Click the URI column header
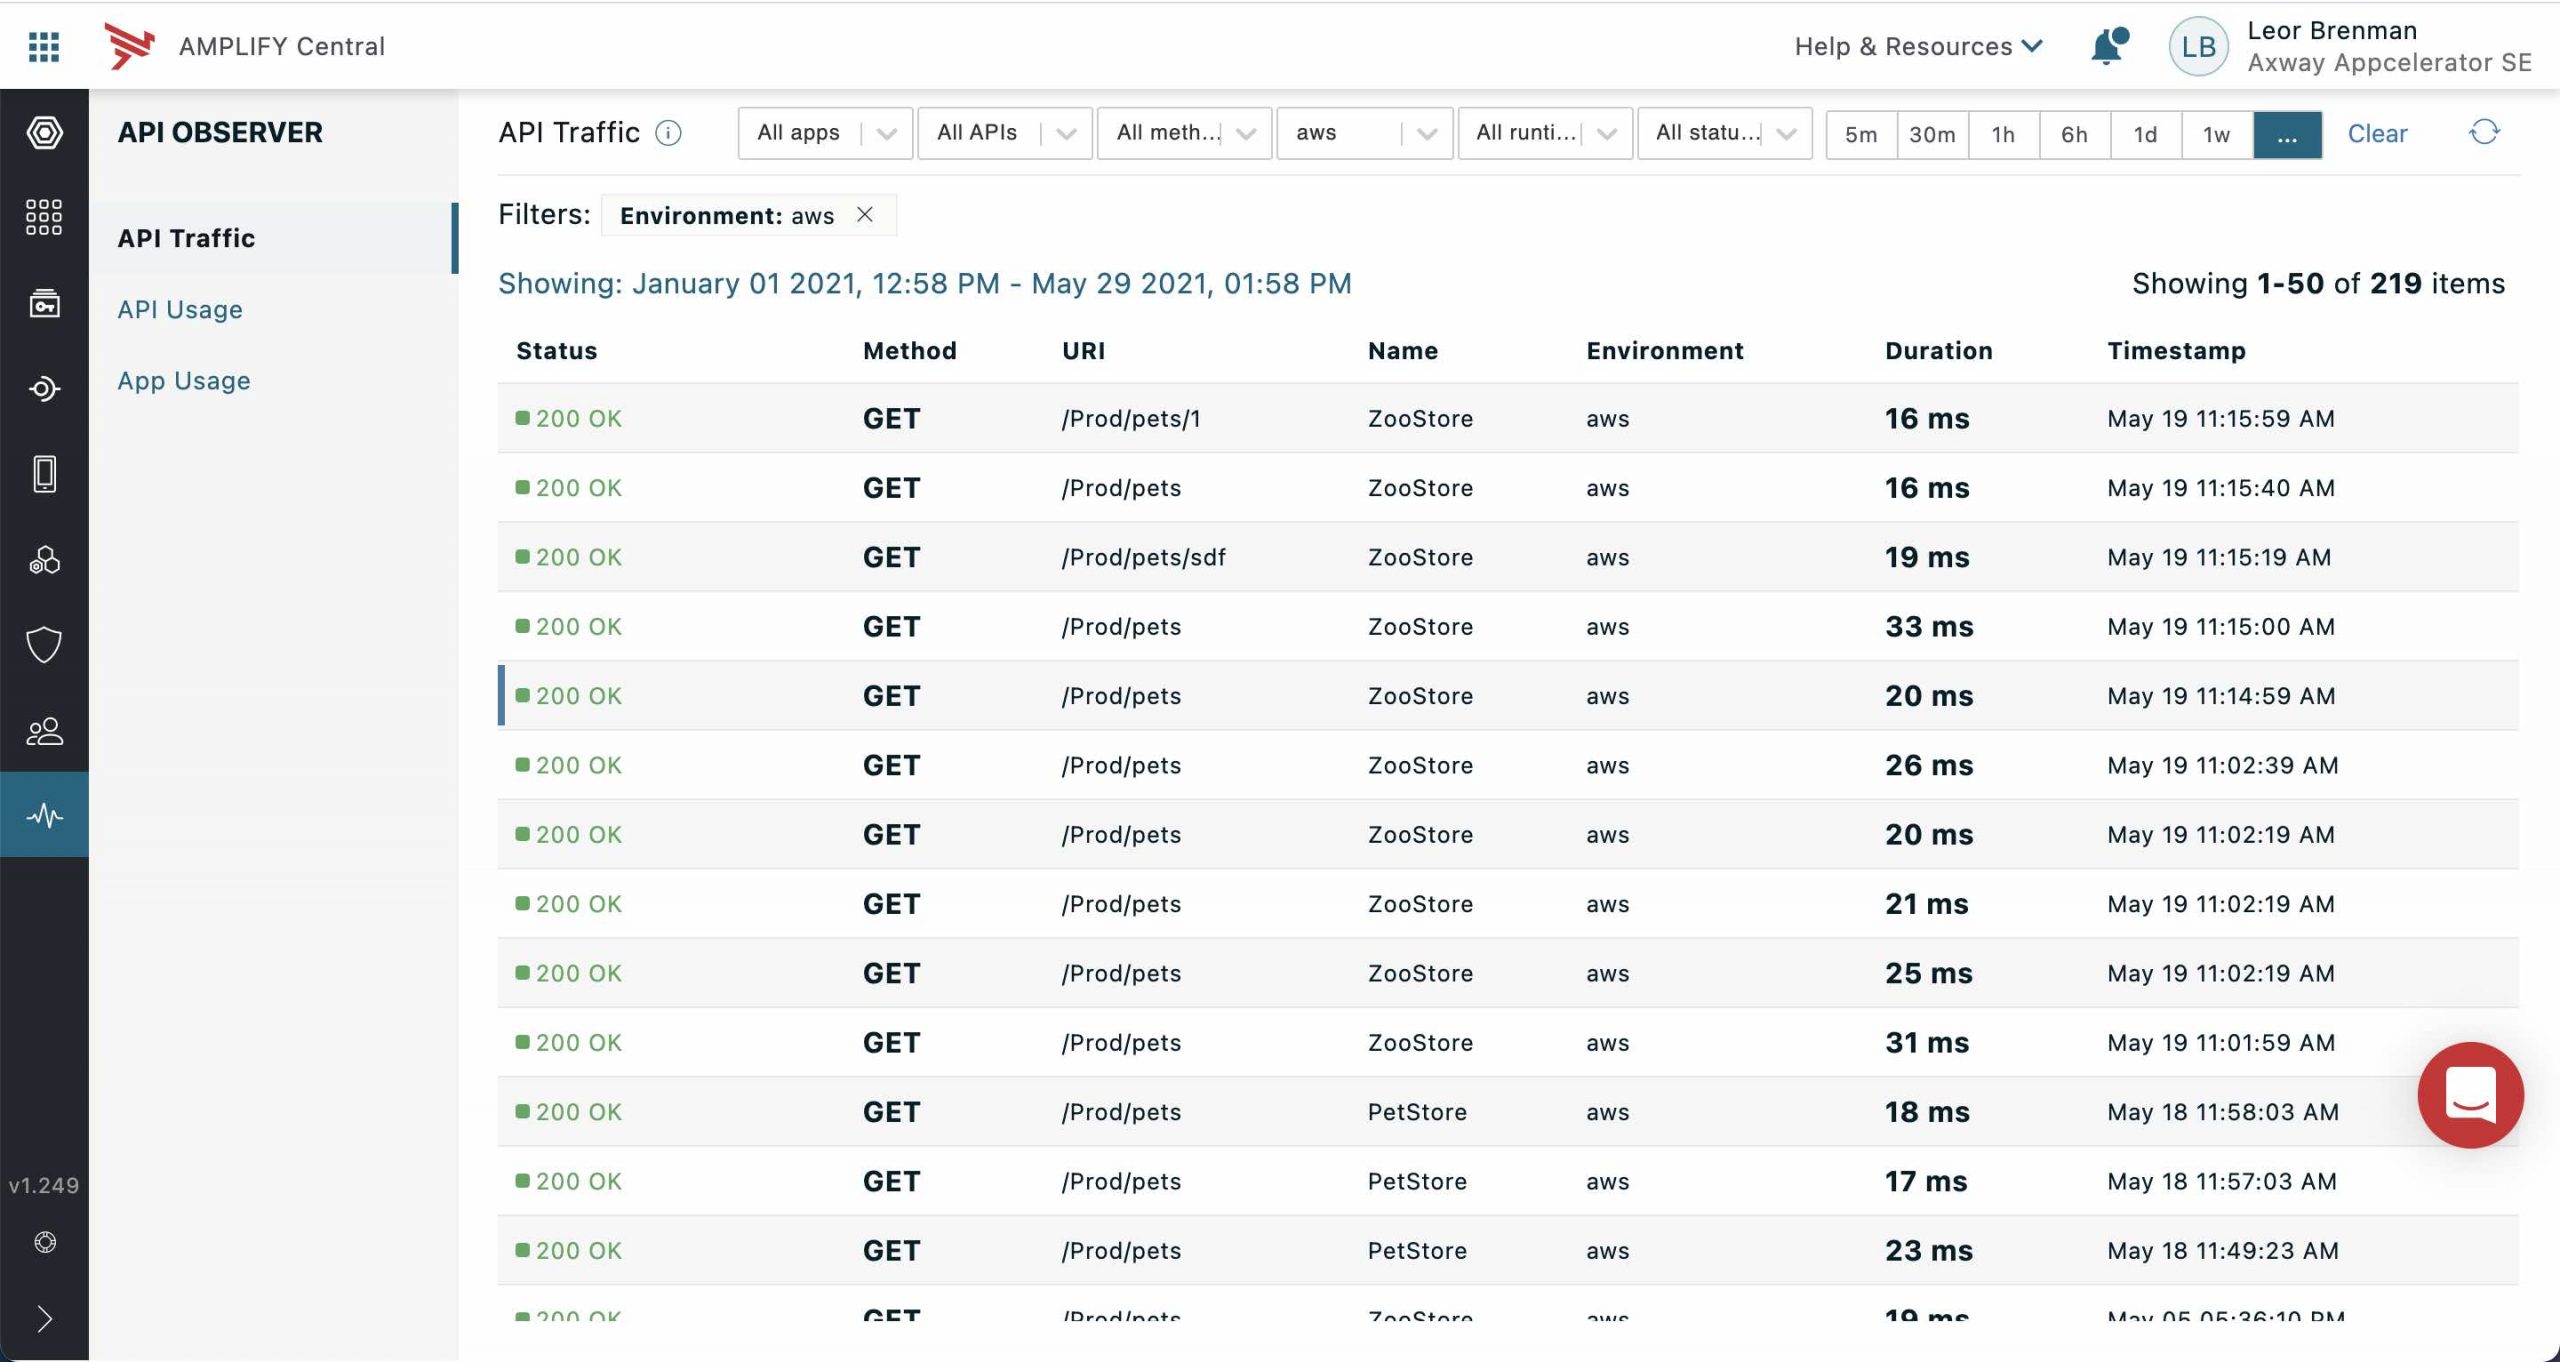This screenshot has width=2560, height=1362. point(1083,350)
